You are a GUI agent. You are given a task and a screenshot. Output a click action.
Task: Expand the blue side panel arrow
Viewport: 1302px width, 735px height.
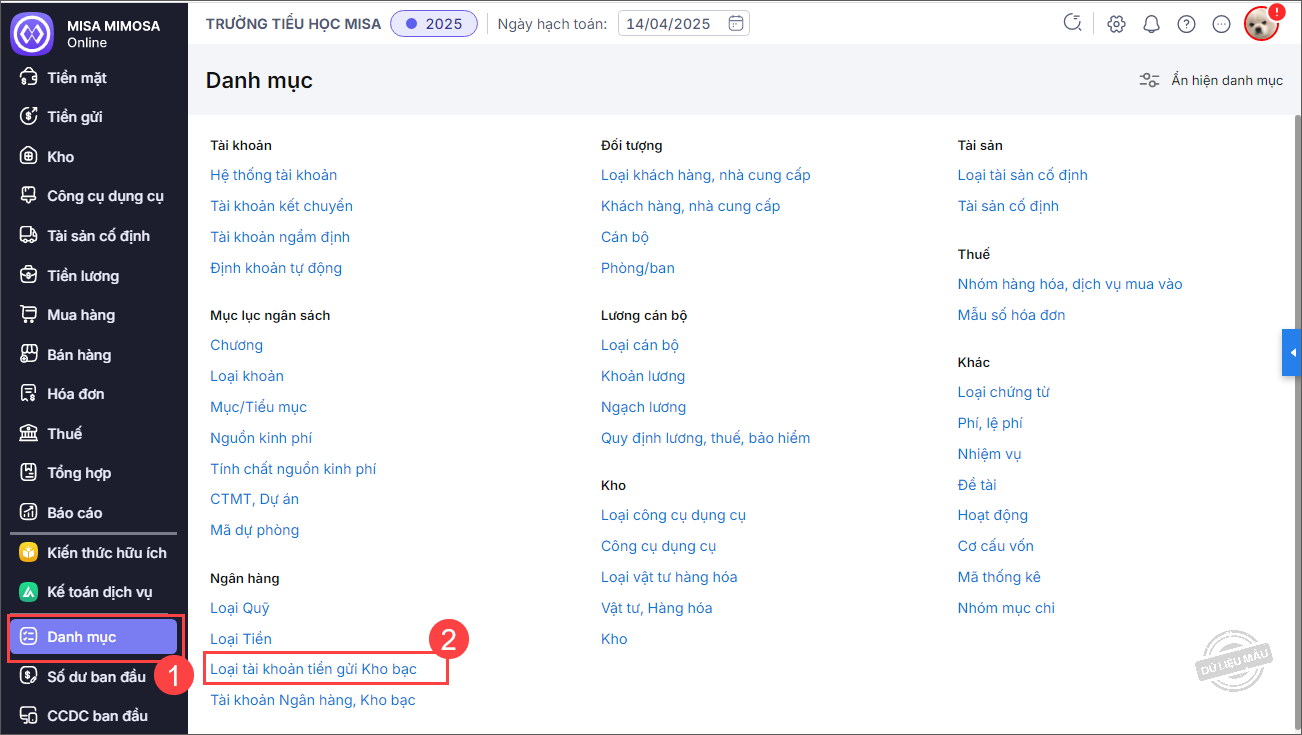[1292, 353]
